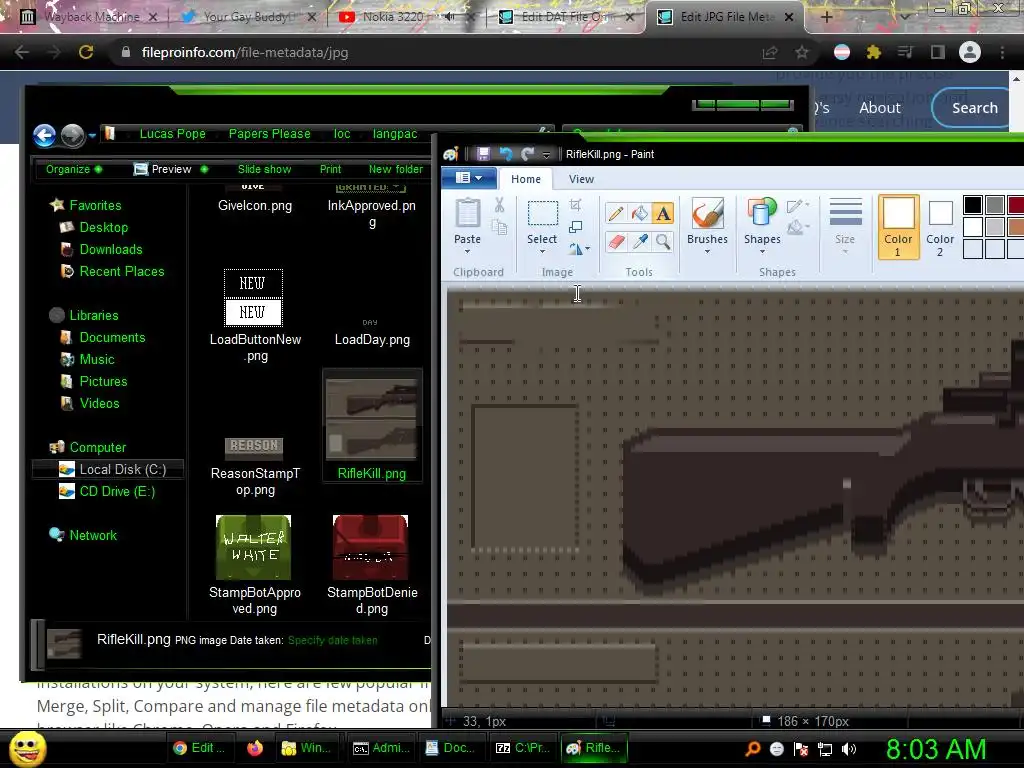Click the Chrome address bar URL field

pos(431,52)
